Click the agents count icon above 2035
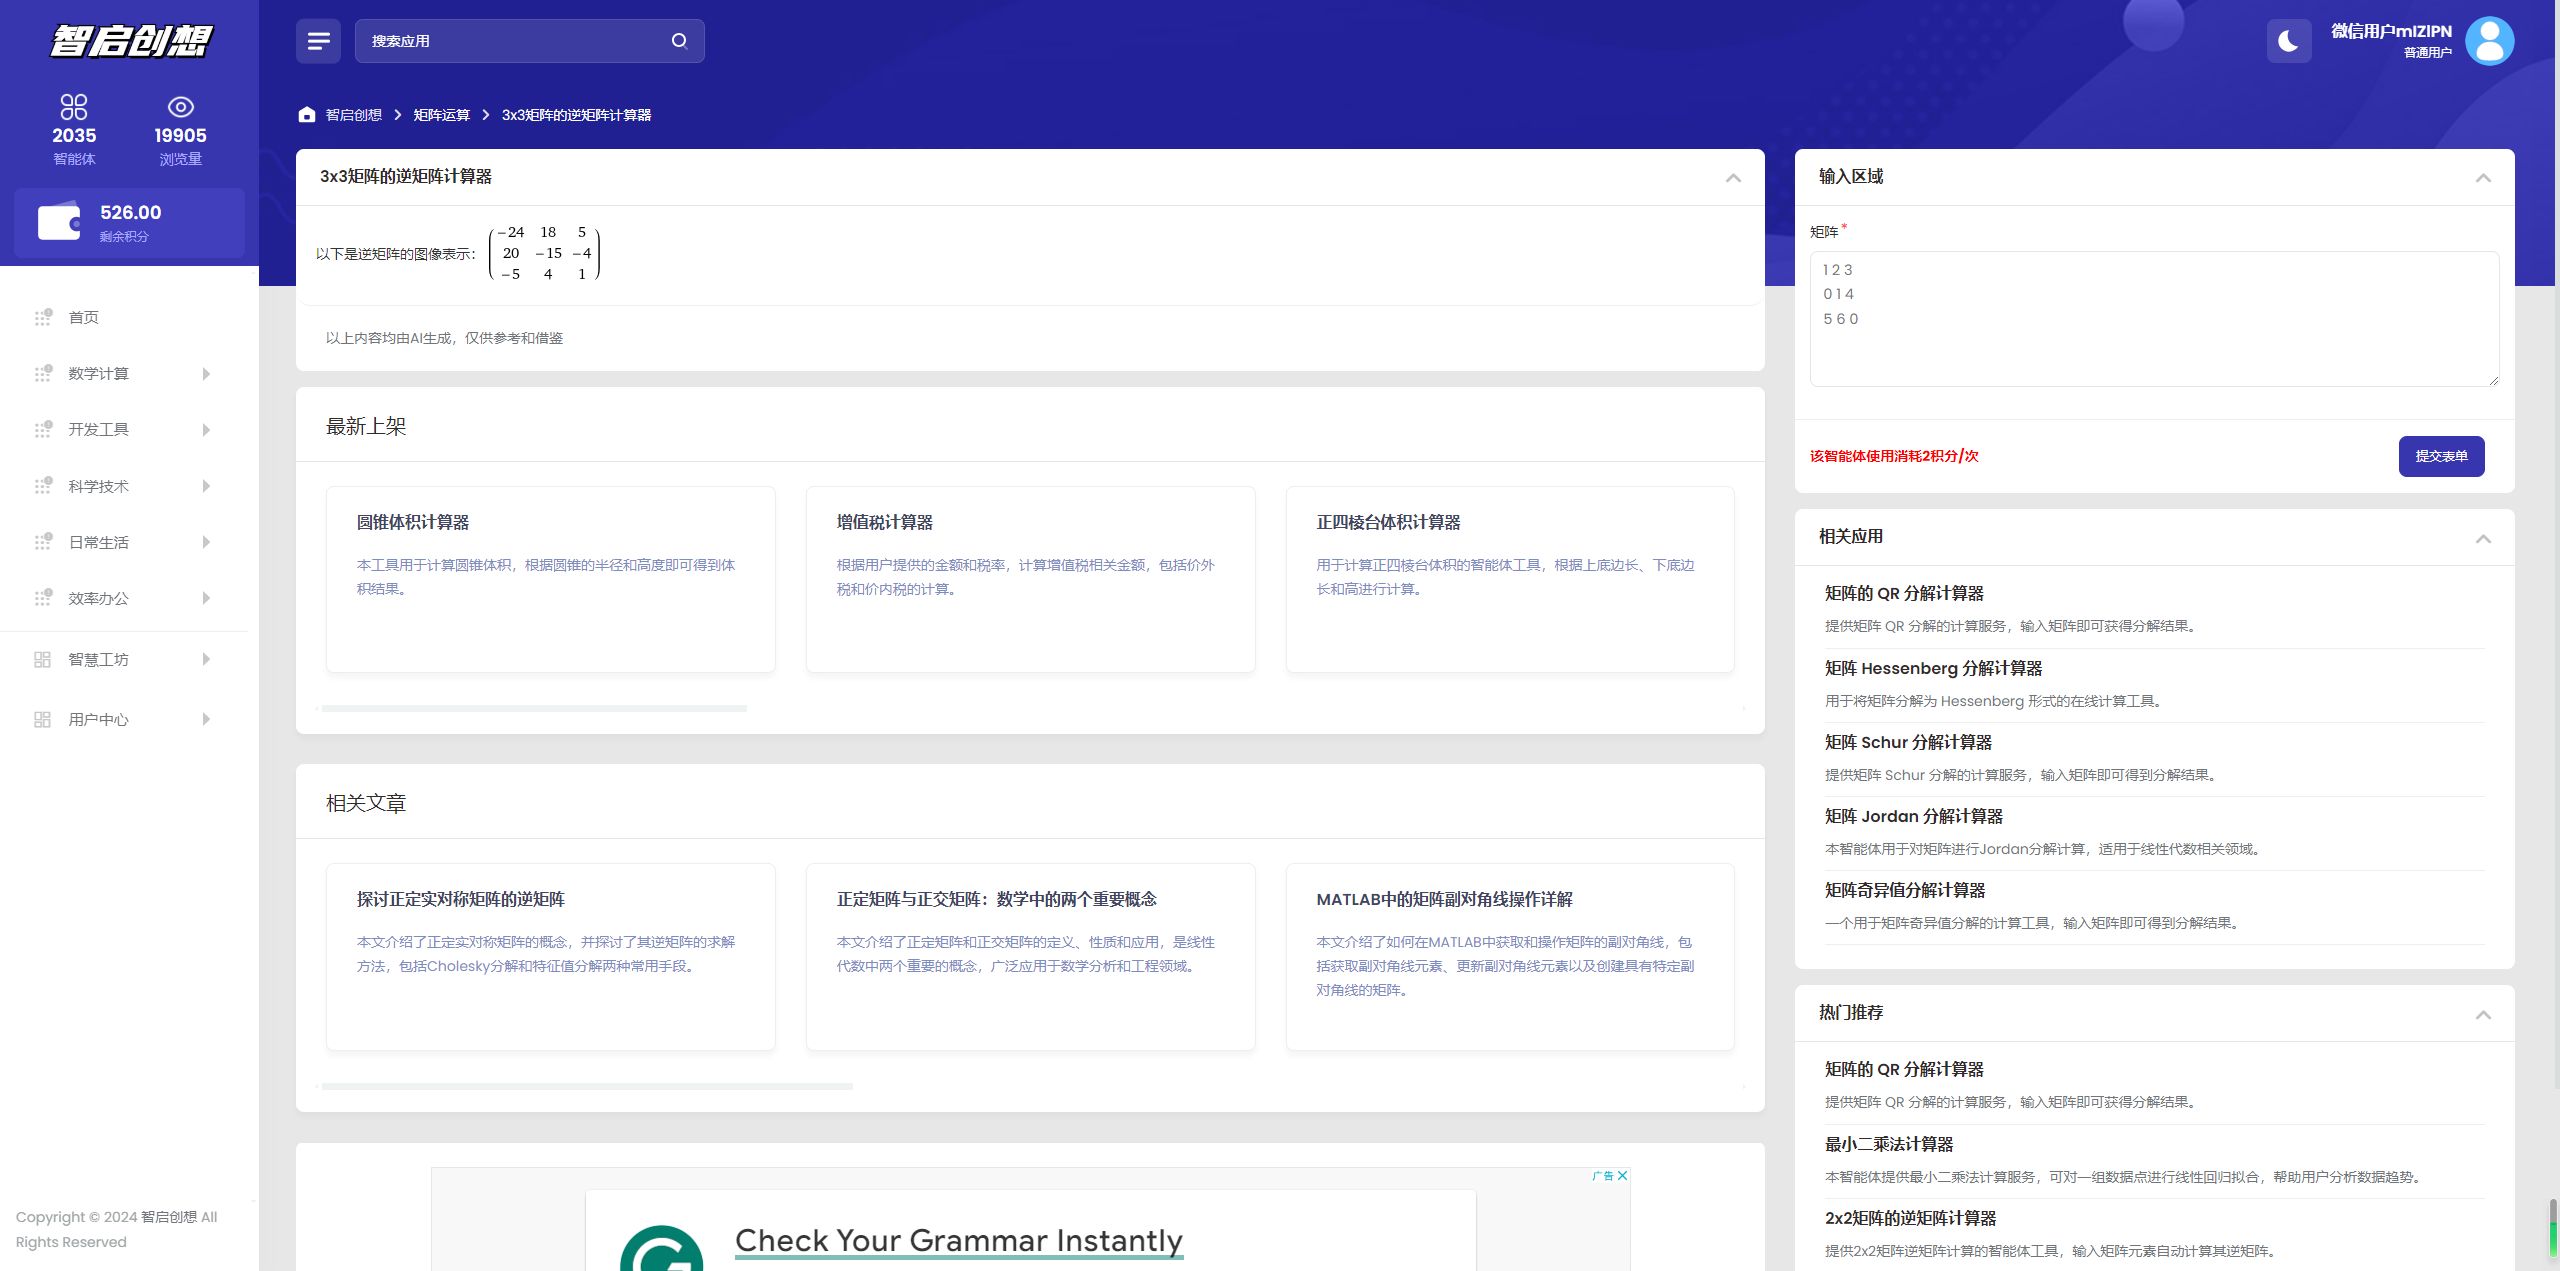Image resolution: width=2560 pixels, height=1271 pixels. click(74, 106)
